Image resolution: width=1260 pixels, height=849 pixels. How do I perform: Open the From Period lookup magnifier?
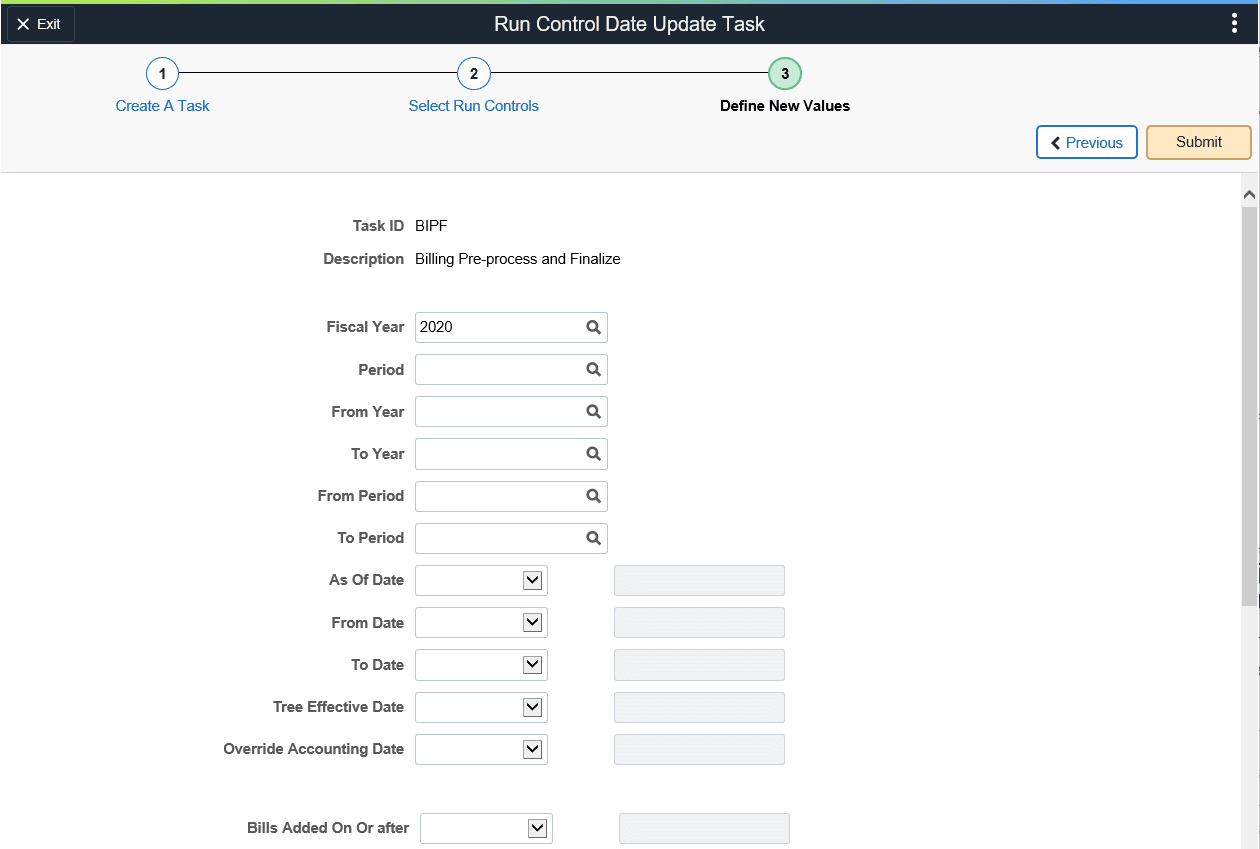pos(593,496)
